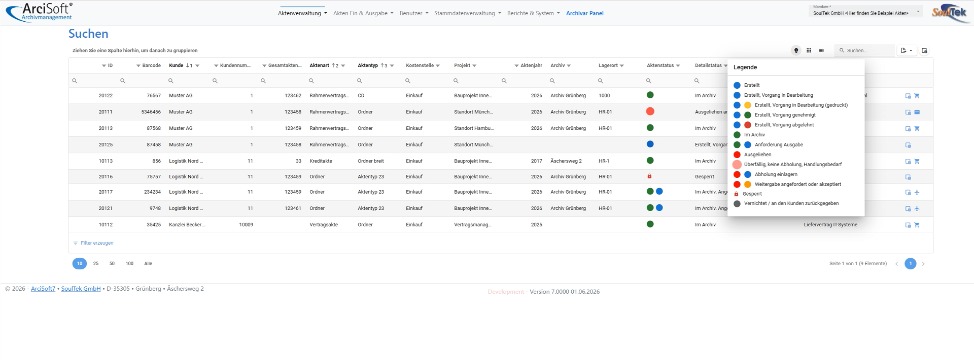Go to next page arrow
This screenshot has width=974, height=360.
coord(923,264)
